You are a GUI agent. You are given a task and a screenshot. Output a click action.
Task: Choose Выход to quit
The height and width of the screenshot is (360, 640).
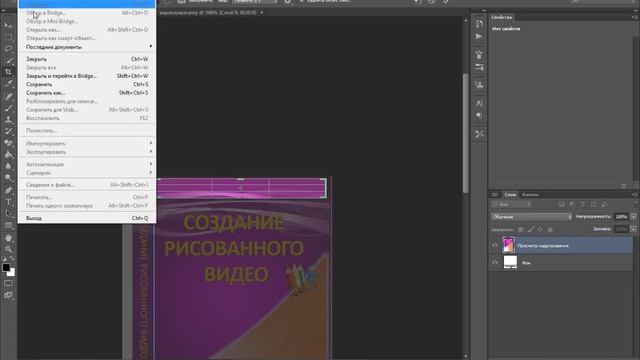(x=87, y=218)
